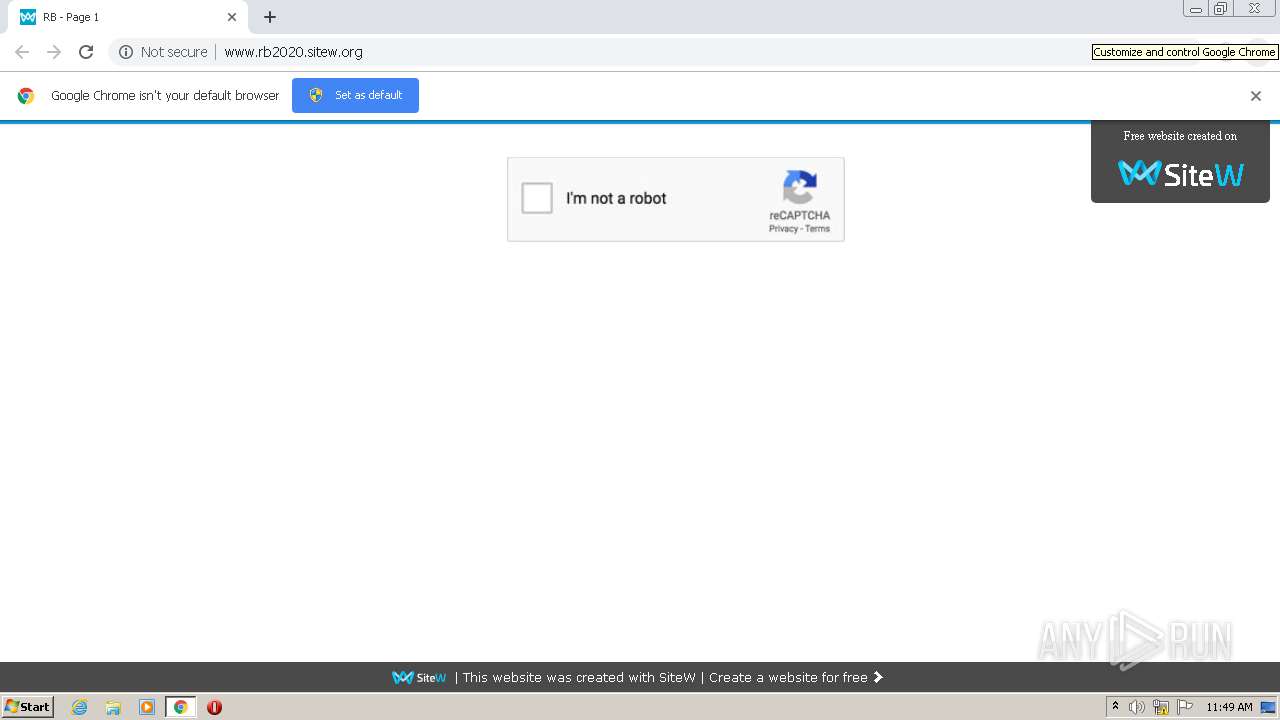1280x720 pixels.
Task: View site info for Not secure
Action: point(163,52)
